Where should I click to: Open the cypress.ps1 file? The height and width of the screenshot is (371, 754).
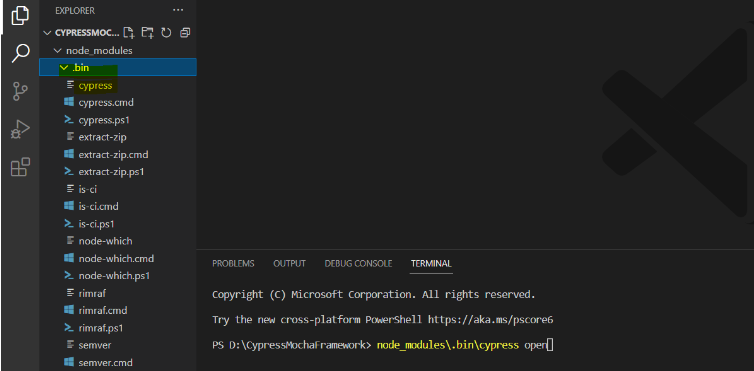pyautogui.click(x=118, y=120)
